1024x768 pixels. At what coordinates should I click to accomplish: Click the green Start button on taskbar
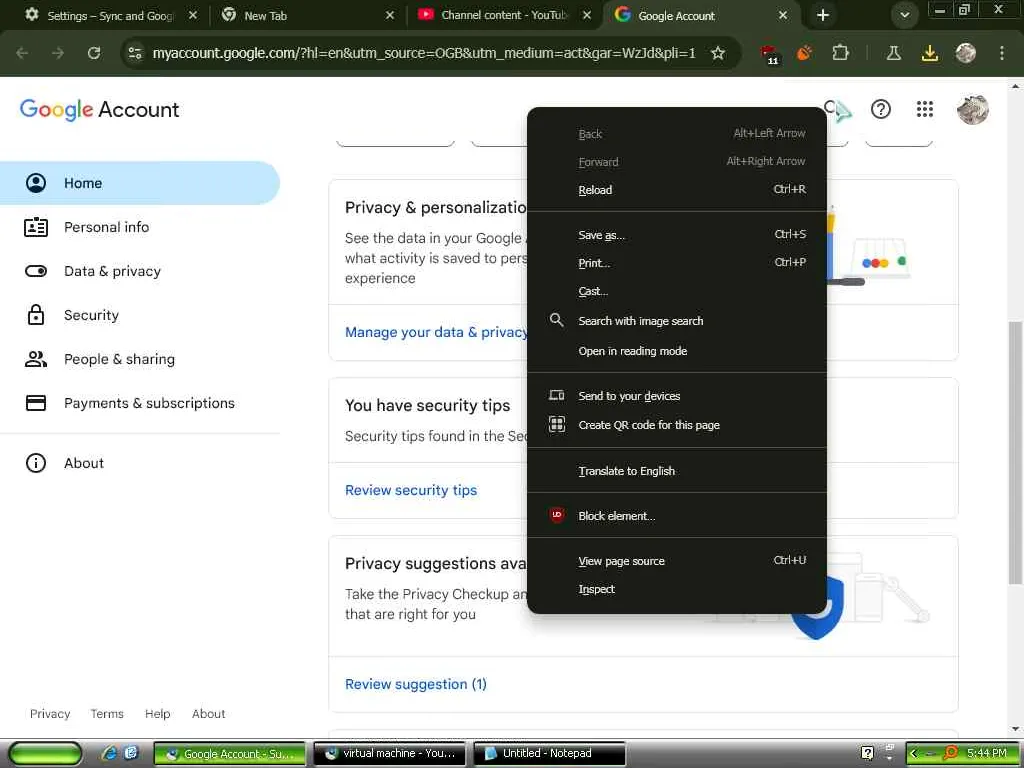point(45,754)
